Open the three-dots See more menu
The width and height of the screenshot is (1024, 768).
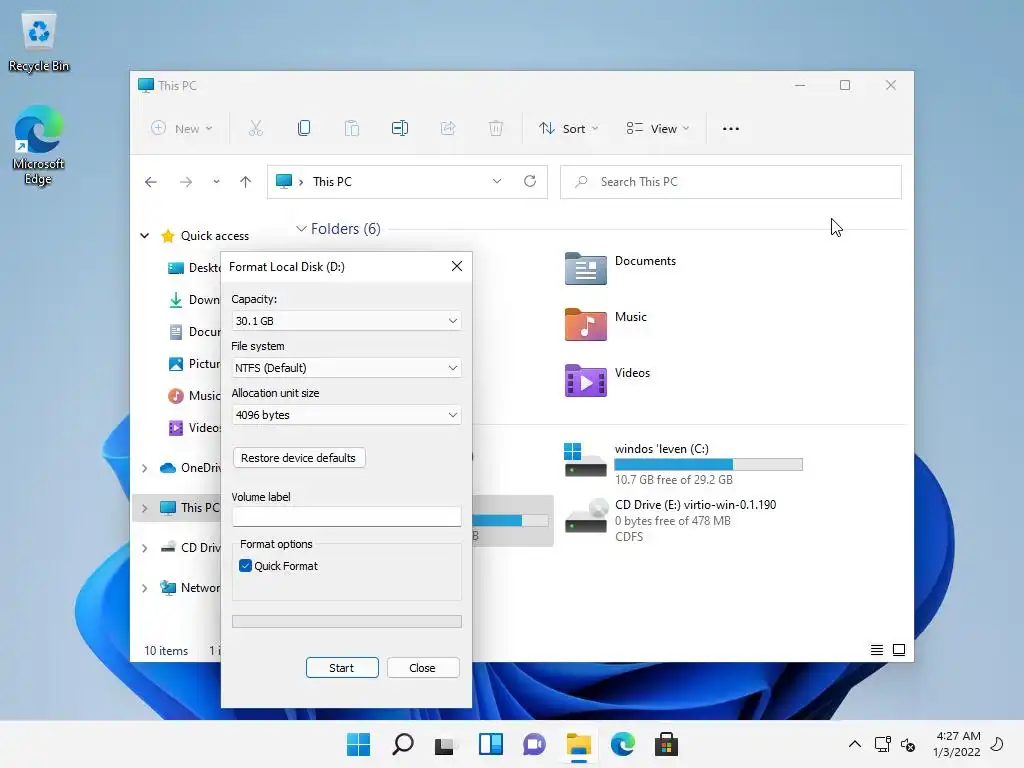[731, 129]
